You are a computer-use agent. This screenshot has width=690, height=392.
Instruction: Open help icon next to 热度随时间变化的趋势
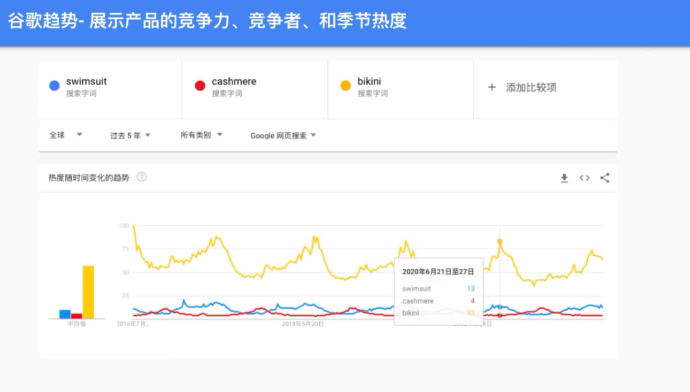point(141,177)
